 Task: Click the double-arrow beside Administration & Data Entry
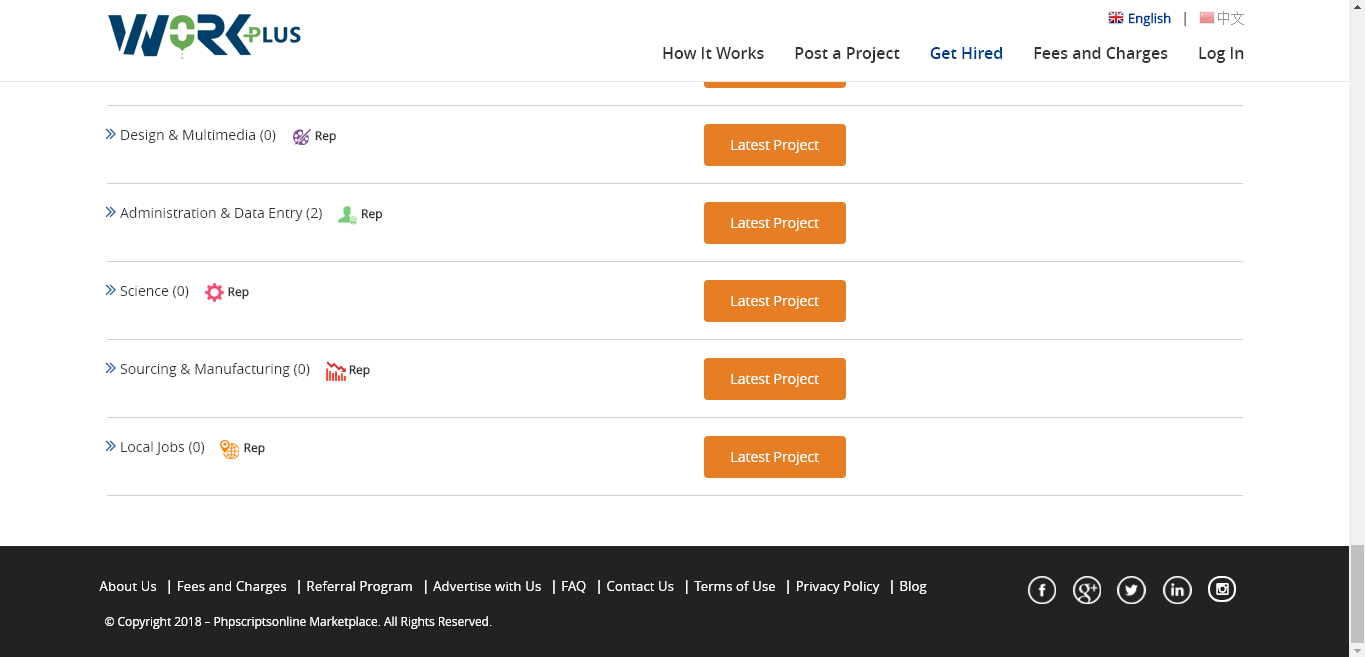click(111, 212)
